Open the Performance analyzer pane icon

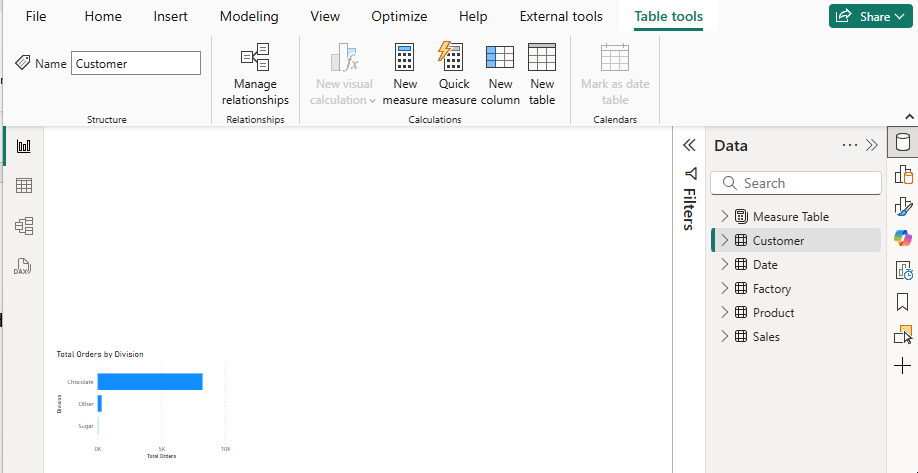[x=903, y=270]
